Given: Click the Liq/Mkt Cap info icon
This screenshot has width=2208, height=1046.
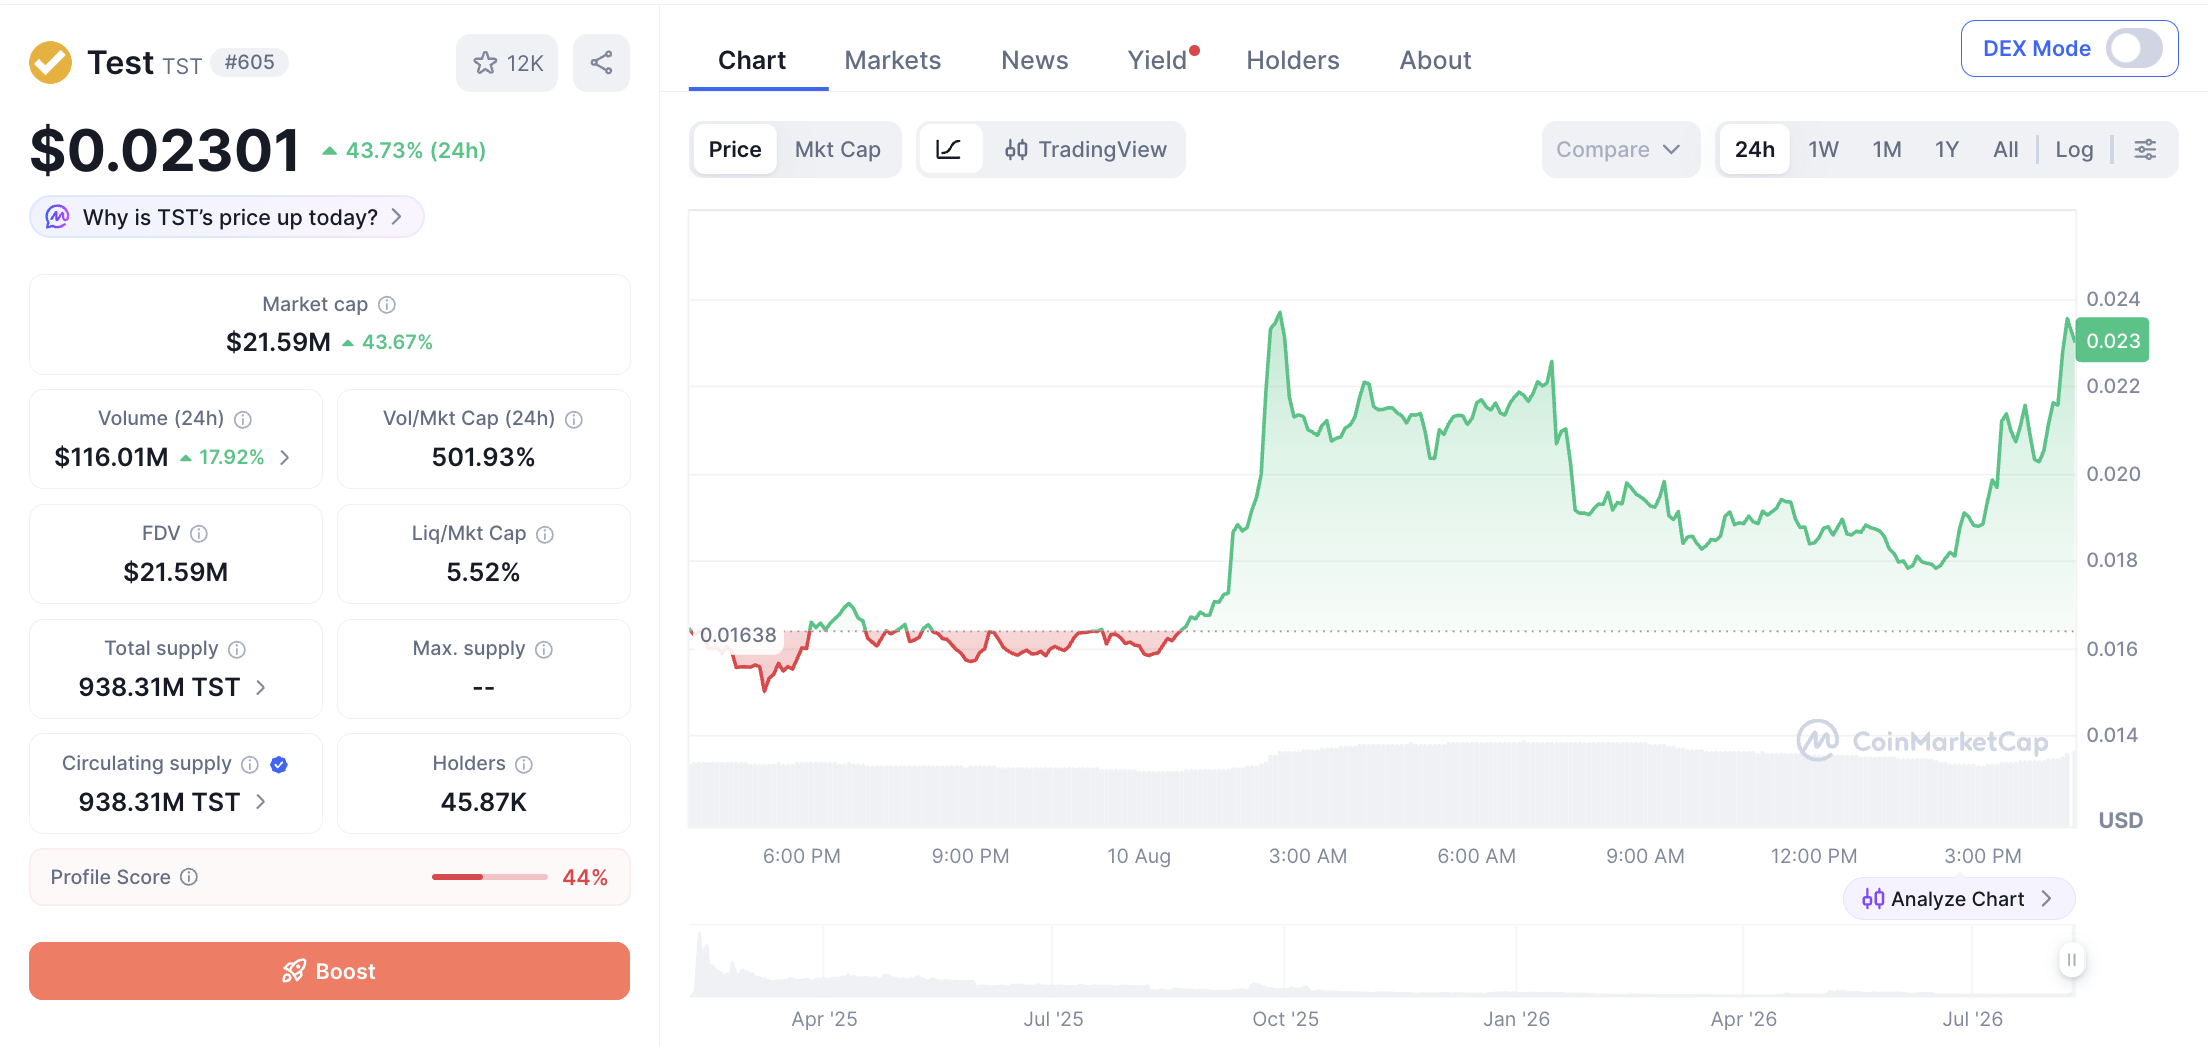Looking at the screenshot, I should [545, 534].
